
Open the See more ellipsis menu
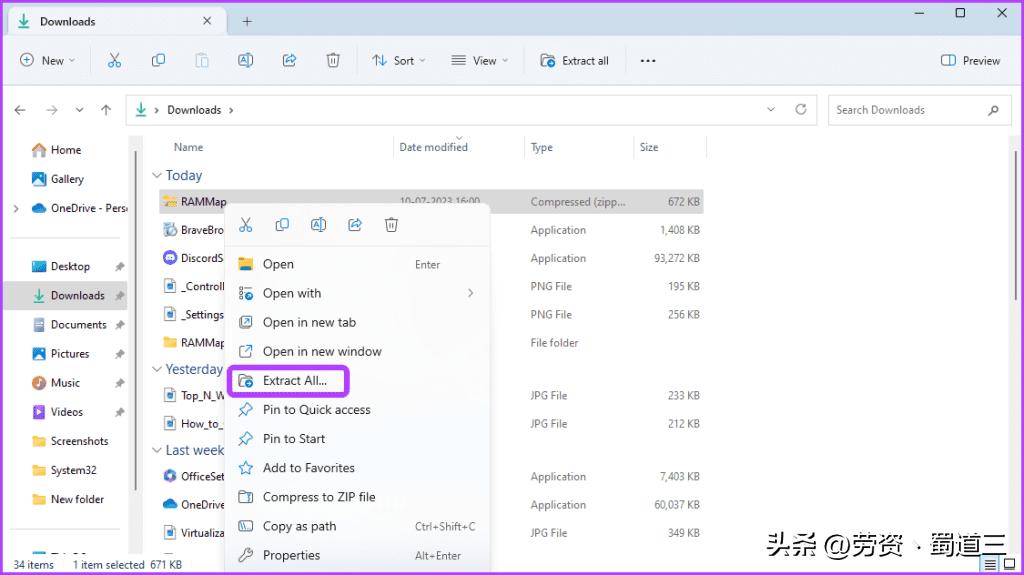click(x=648, y=61)
